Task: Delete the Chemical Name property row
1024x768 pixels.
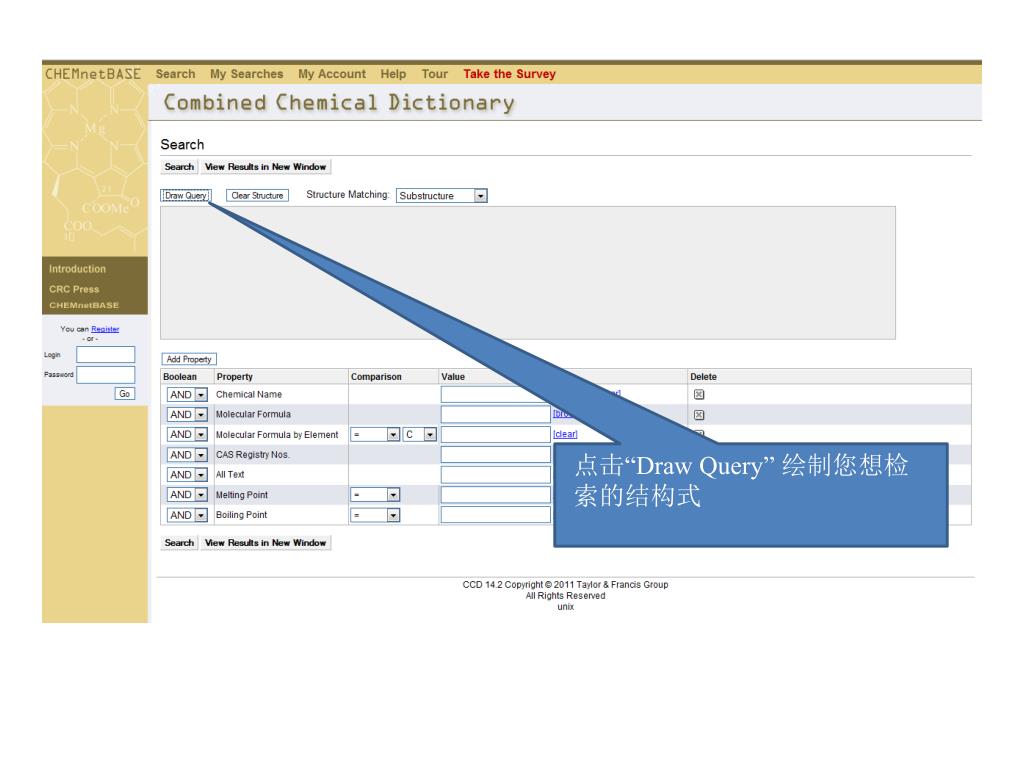Action: 699,394
